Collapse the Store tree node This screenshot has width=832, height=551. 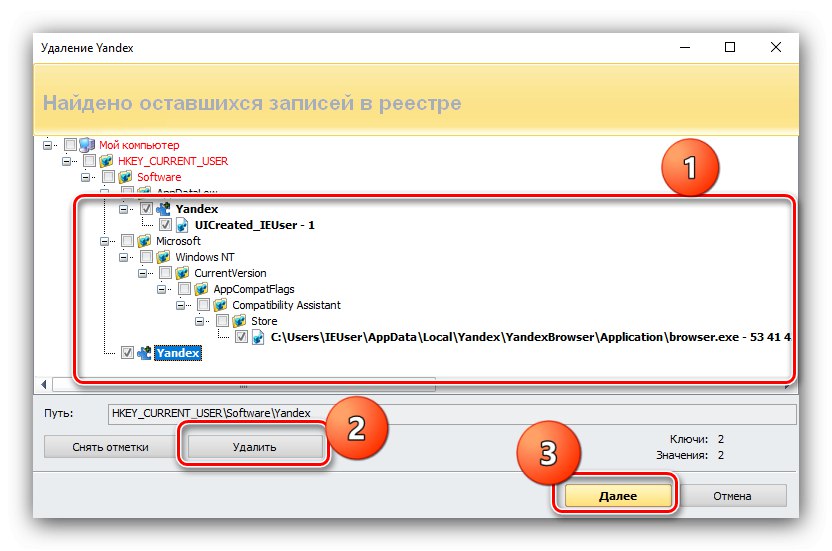[200, 321]
